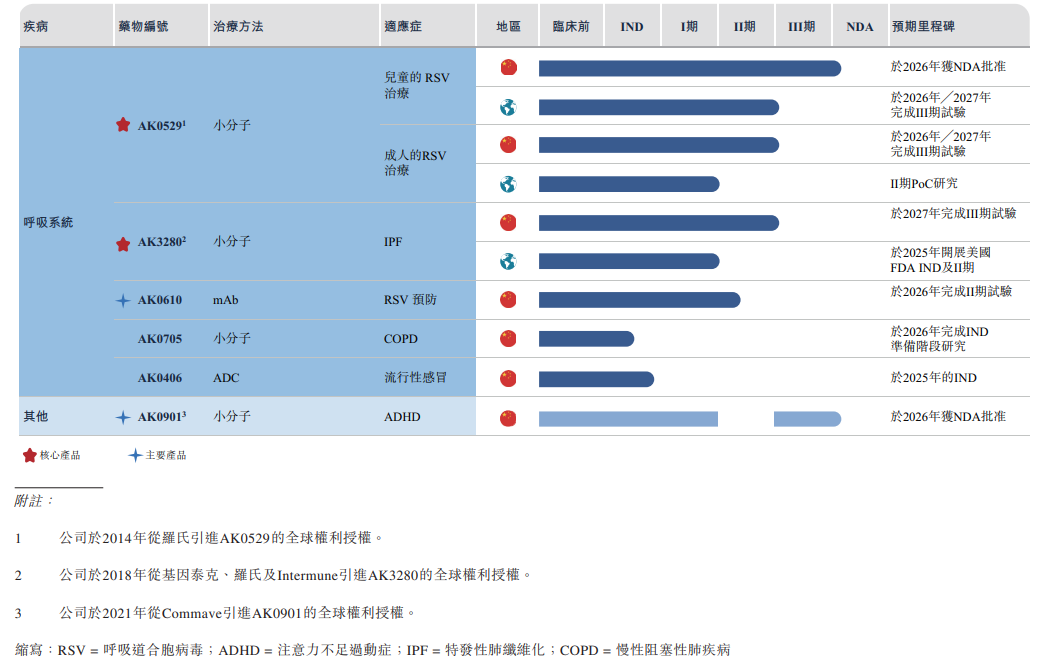1039x659 pixels.
Task: Click the China flag in the AK0610 row
Action: pyautogui.click(x=508, y=300)
